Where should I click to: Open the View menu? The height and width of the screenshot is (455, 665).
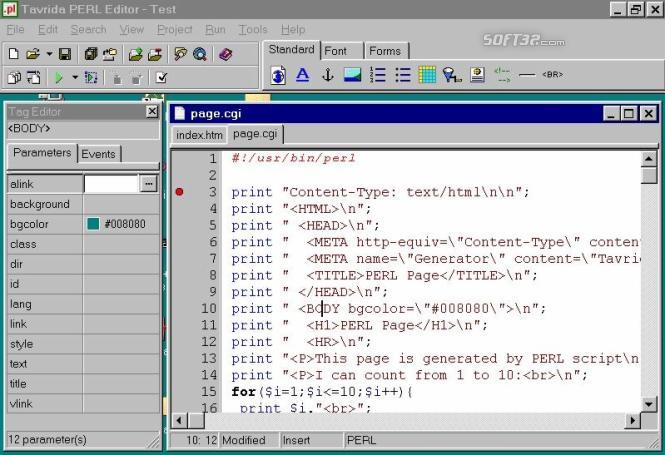(x=131, y=30)
